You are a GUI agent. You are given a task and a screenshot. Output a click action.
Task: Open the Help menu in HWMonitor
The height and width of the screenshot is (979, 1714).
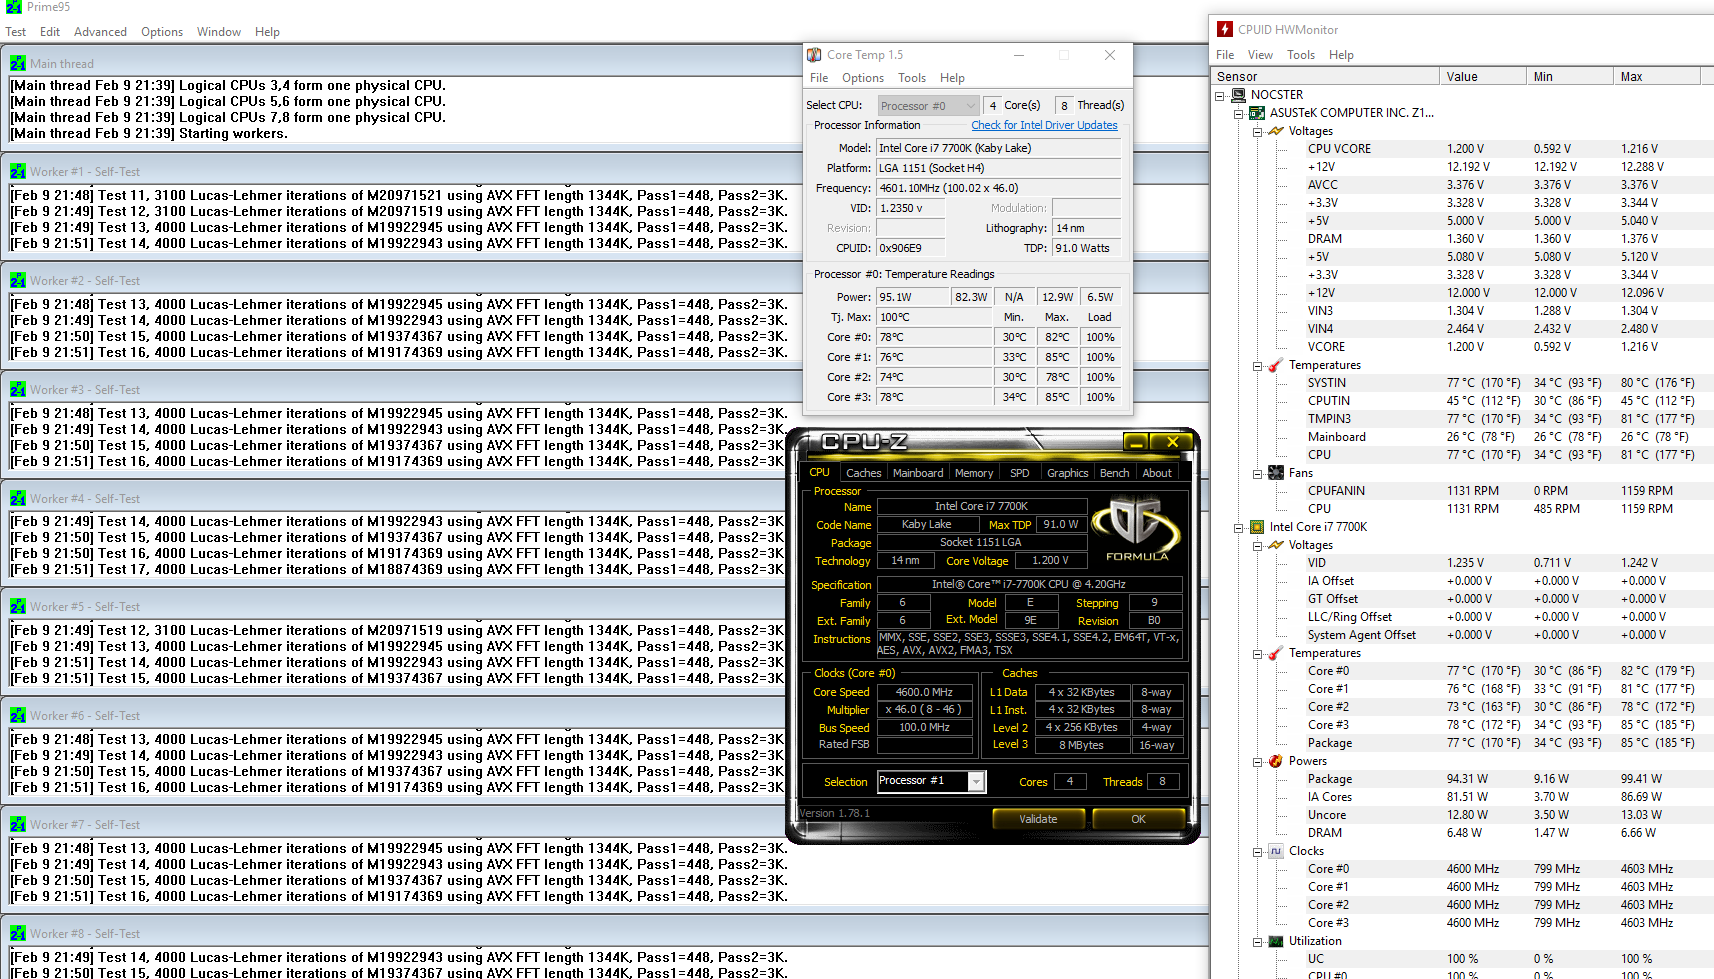[1341, 55]
